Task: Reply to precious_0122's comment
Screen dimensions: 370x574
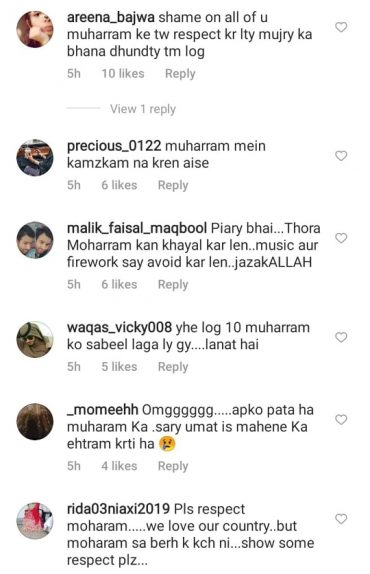Action: 173,185
